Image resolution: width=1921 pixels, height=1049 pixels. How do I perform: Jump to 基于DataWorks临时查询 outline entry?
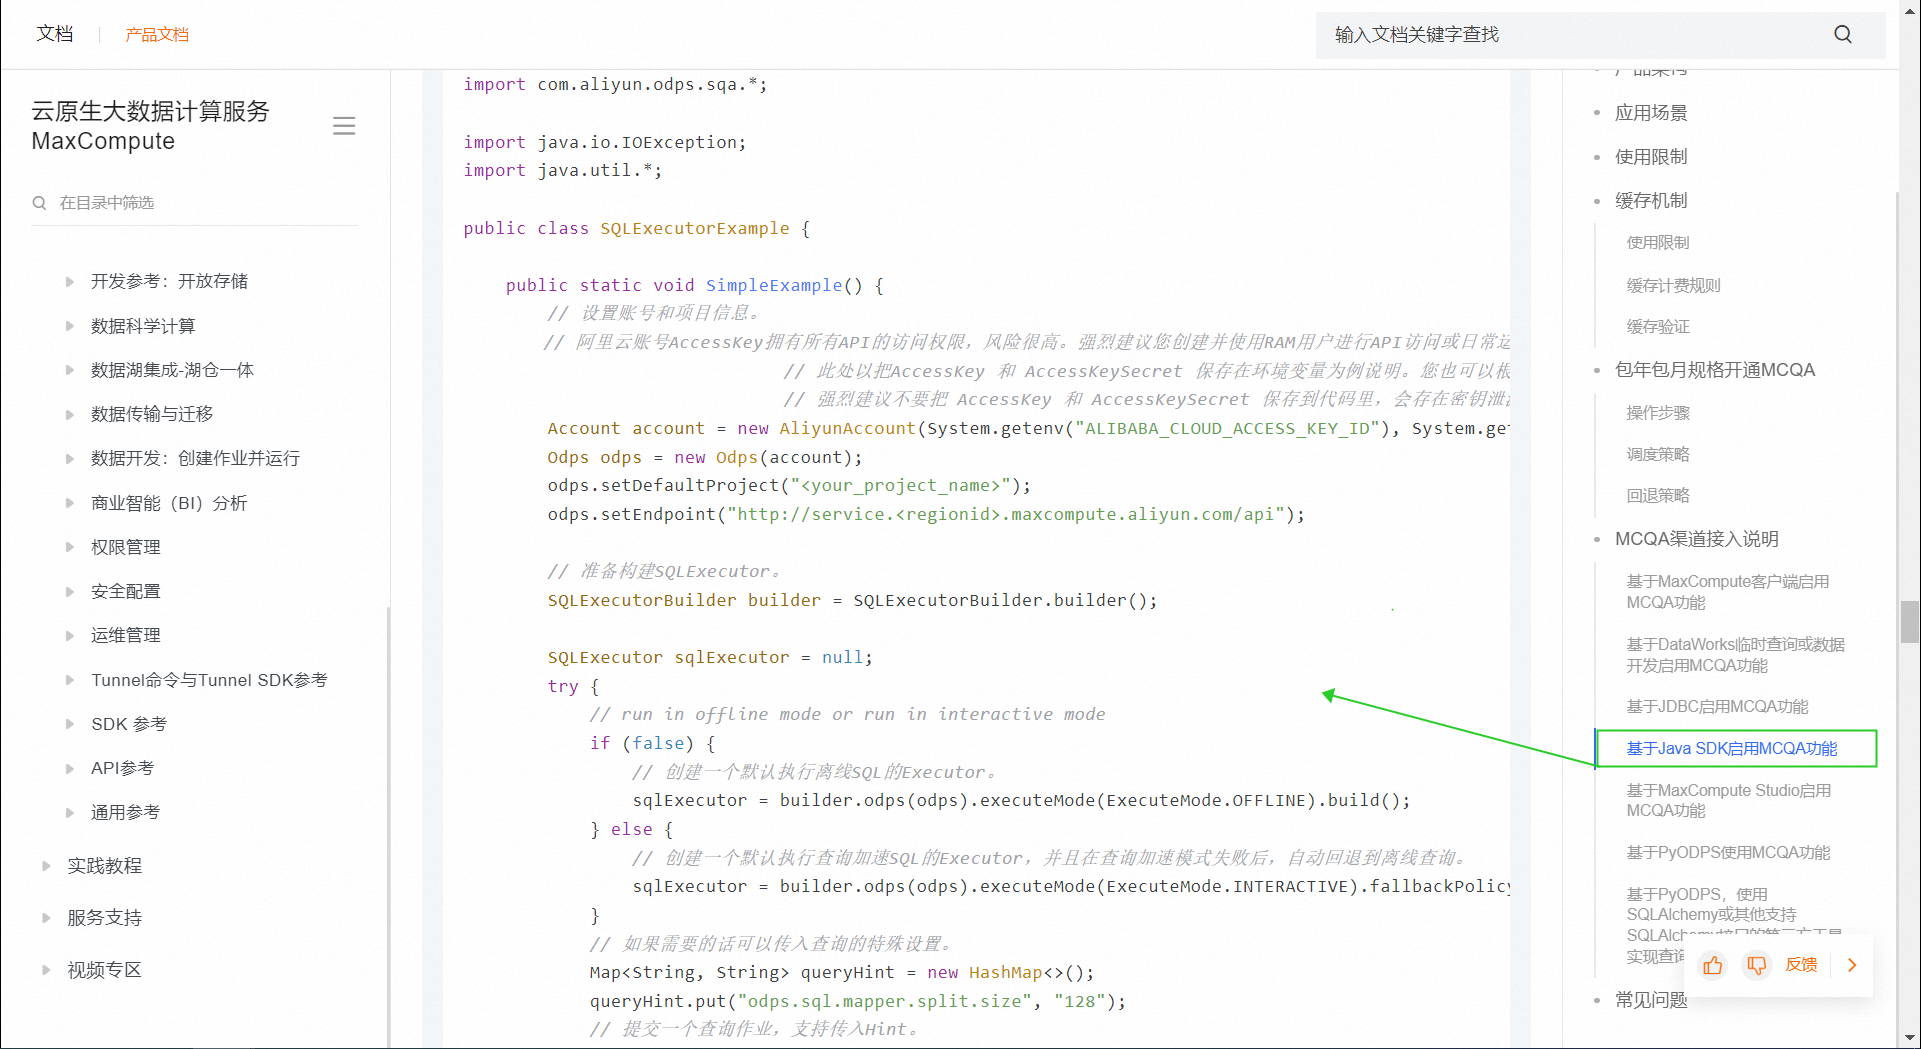1736,655
